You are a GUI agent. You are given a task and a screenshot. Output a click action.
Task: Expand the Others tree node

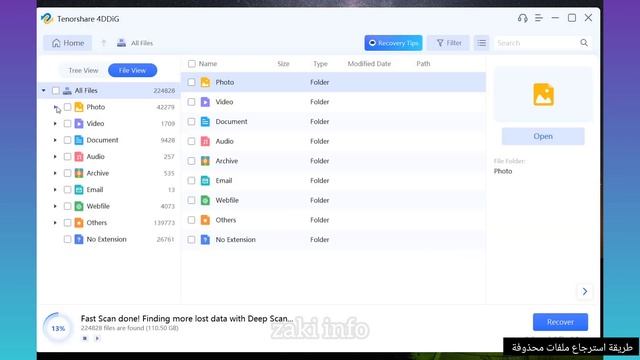(x=55, y=222)
